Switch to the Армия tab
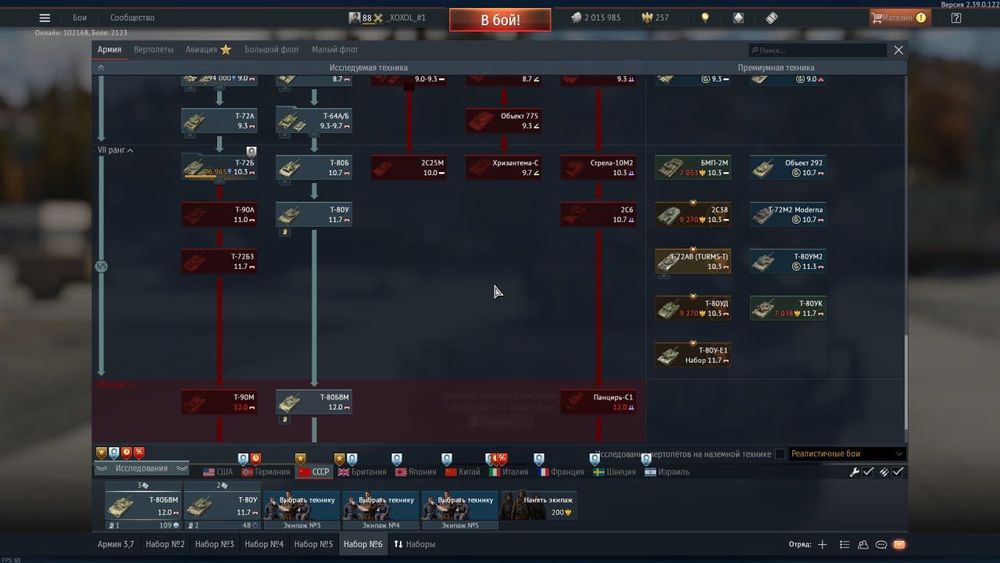Viewport: 1000px width, 563px height. 110,49
